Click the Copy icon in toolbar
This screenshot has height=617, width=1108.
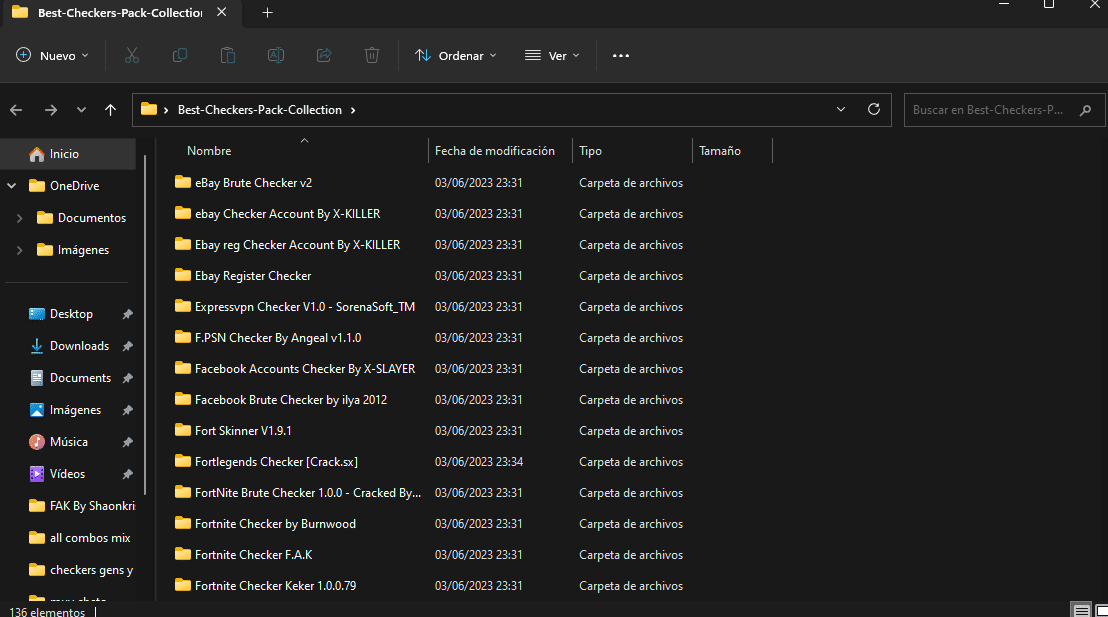tap(180, 56)
